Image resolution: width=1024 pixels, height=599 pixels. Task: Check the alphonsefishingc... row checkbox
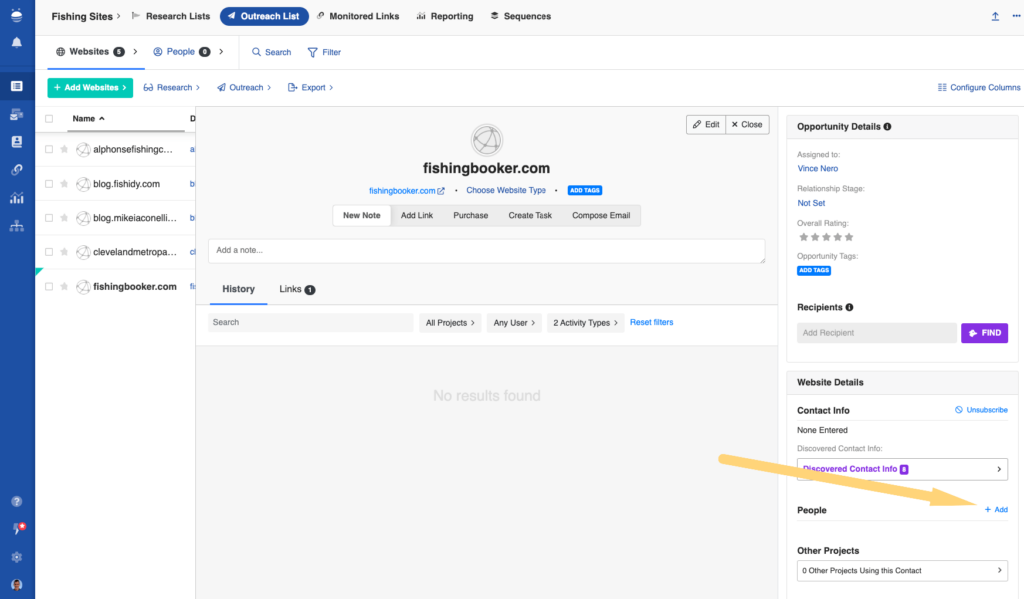(x=49, y=150)
